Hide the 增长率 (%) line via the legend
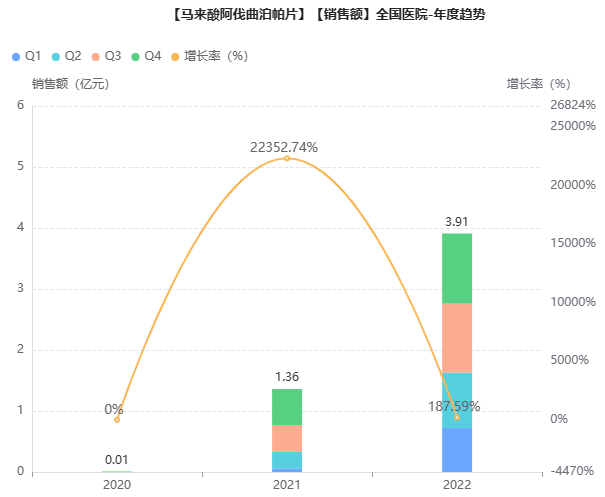 click(x=210, y=55)
